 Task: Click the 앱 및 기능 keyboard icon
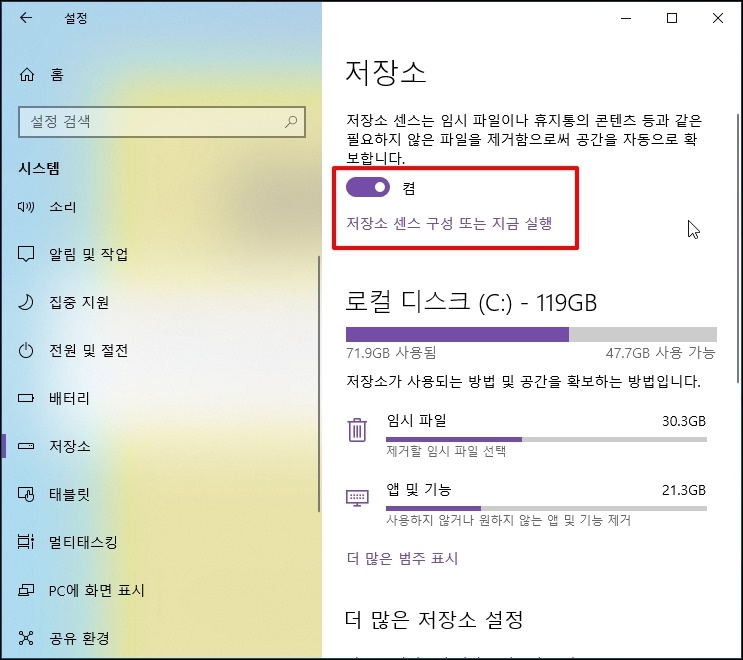(x=357, y=498)
